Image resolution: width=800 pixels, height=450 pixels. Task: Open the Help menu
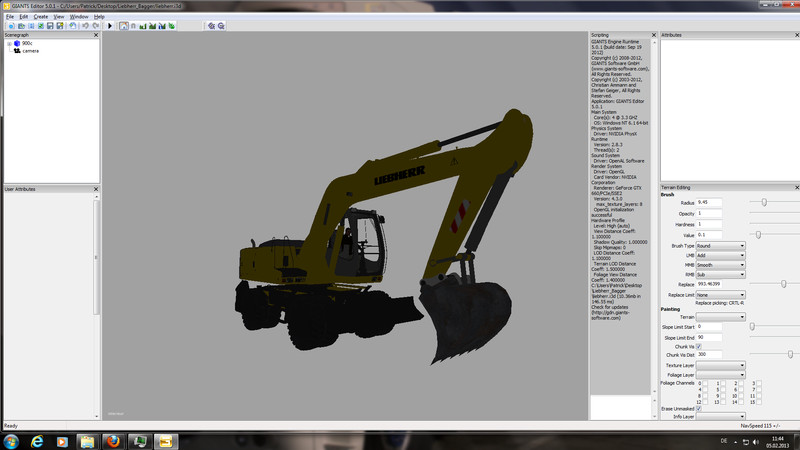click(99, 17)
